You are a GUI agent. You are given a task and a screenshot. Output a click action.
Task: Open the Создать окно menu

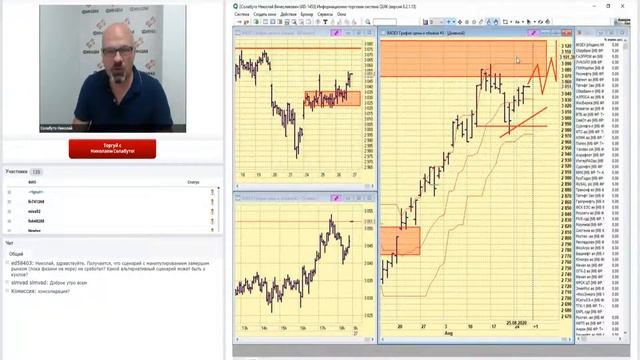[x=264, y=14]
